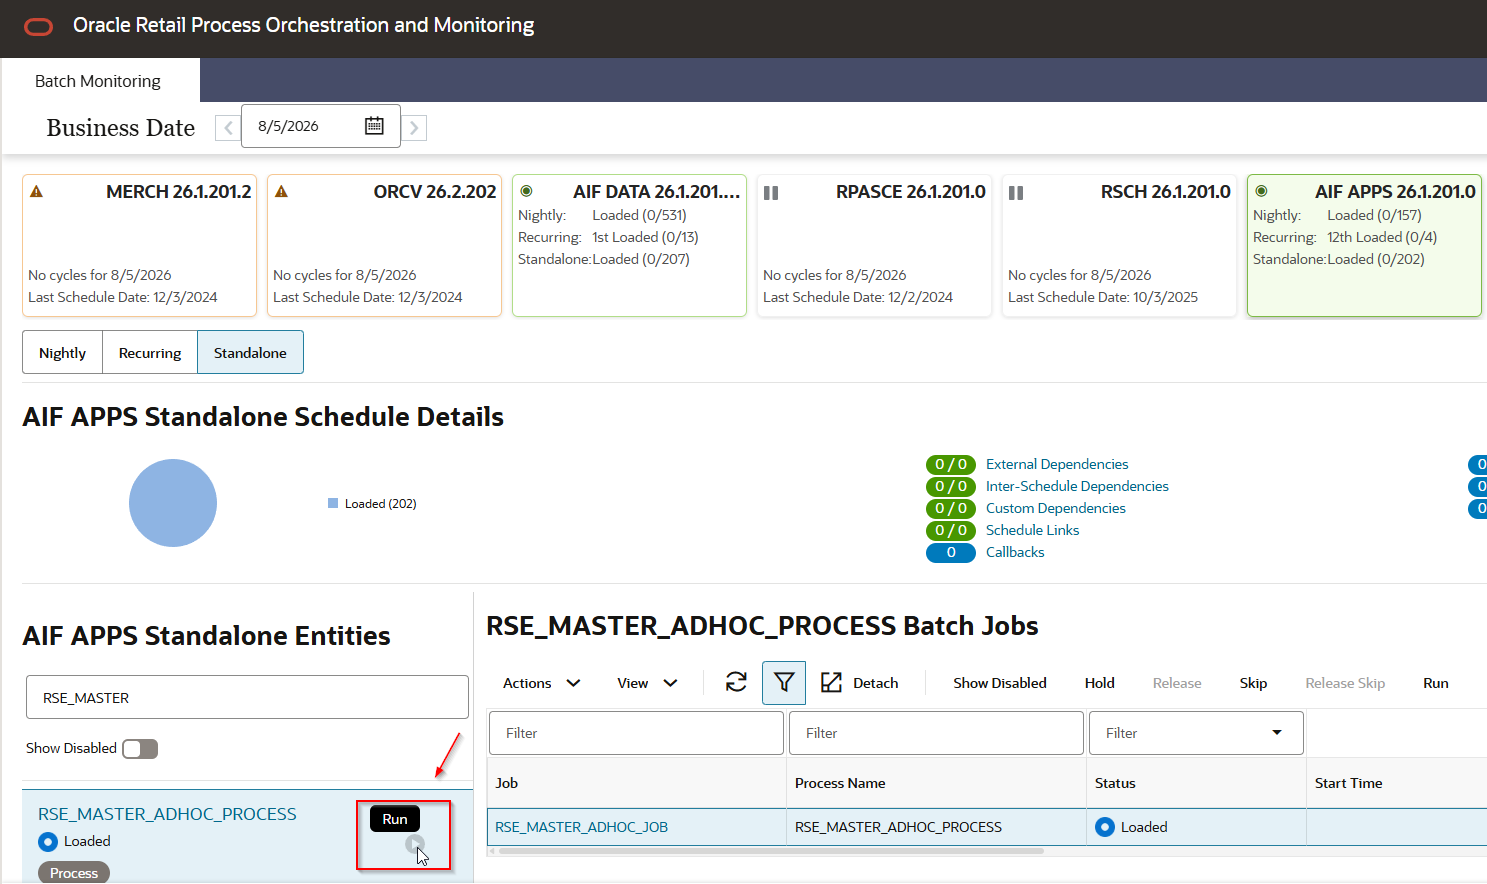This screenshot has height=884, width=1487.
Task: Expand the Status column filter dropdown
Action: [1277, 733]
